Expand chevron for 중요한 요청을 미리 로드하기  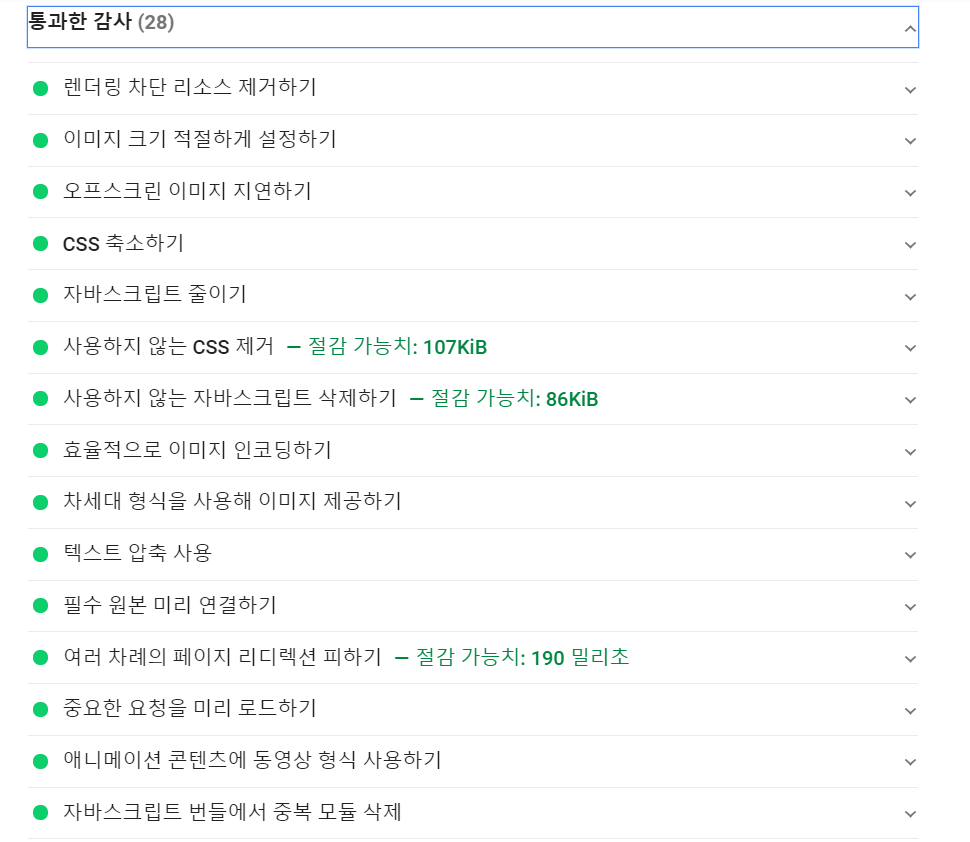[x=910, y=711]
